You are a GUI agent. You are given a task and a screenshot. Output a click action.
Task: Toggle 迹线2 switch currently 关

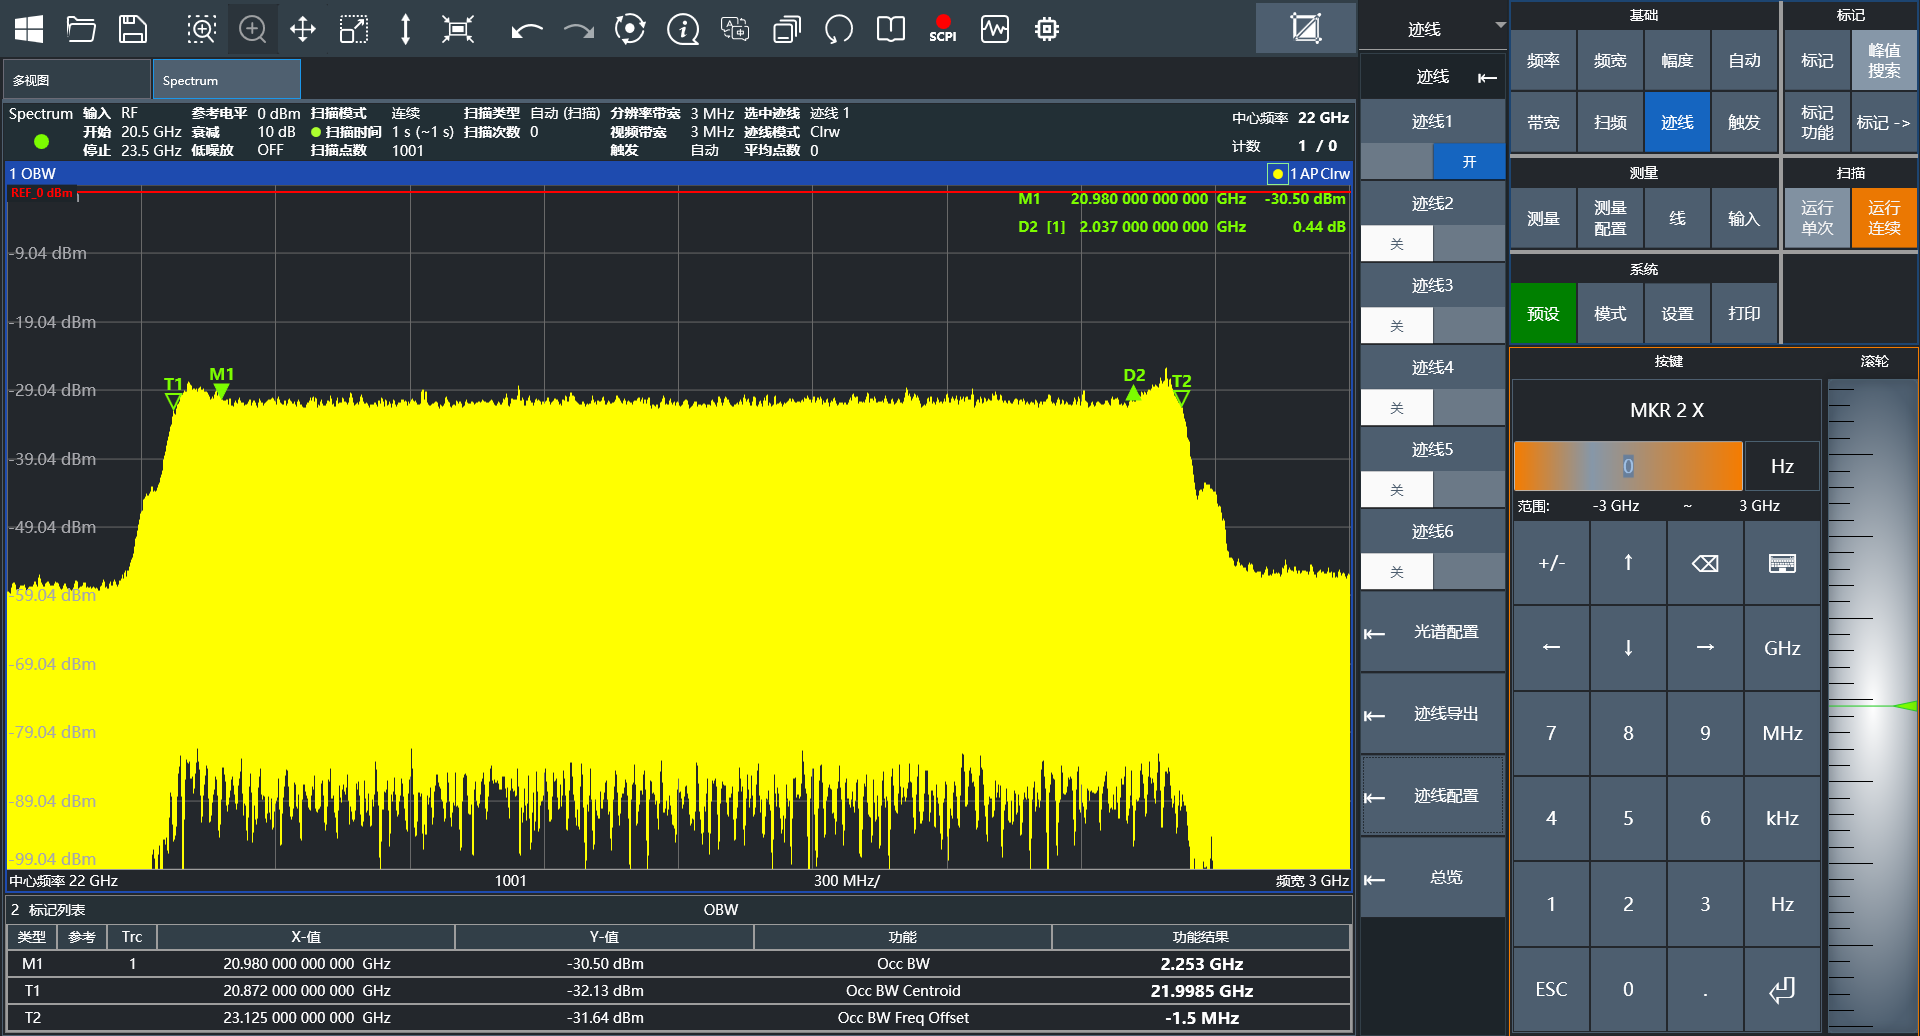pyautogui.click(x=1432, y=243)
